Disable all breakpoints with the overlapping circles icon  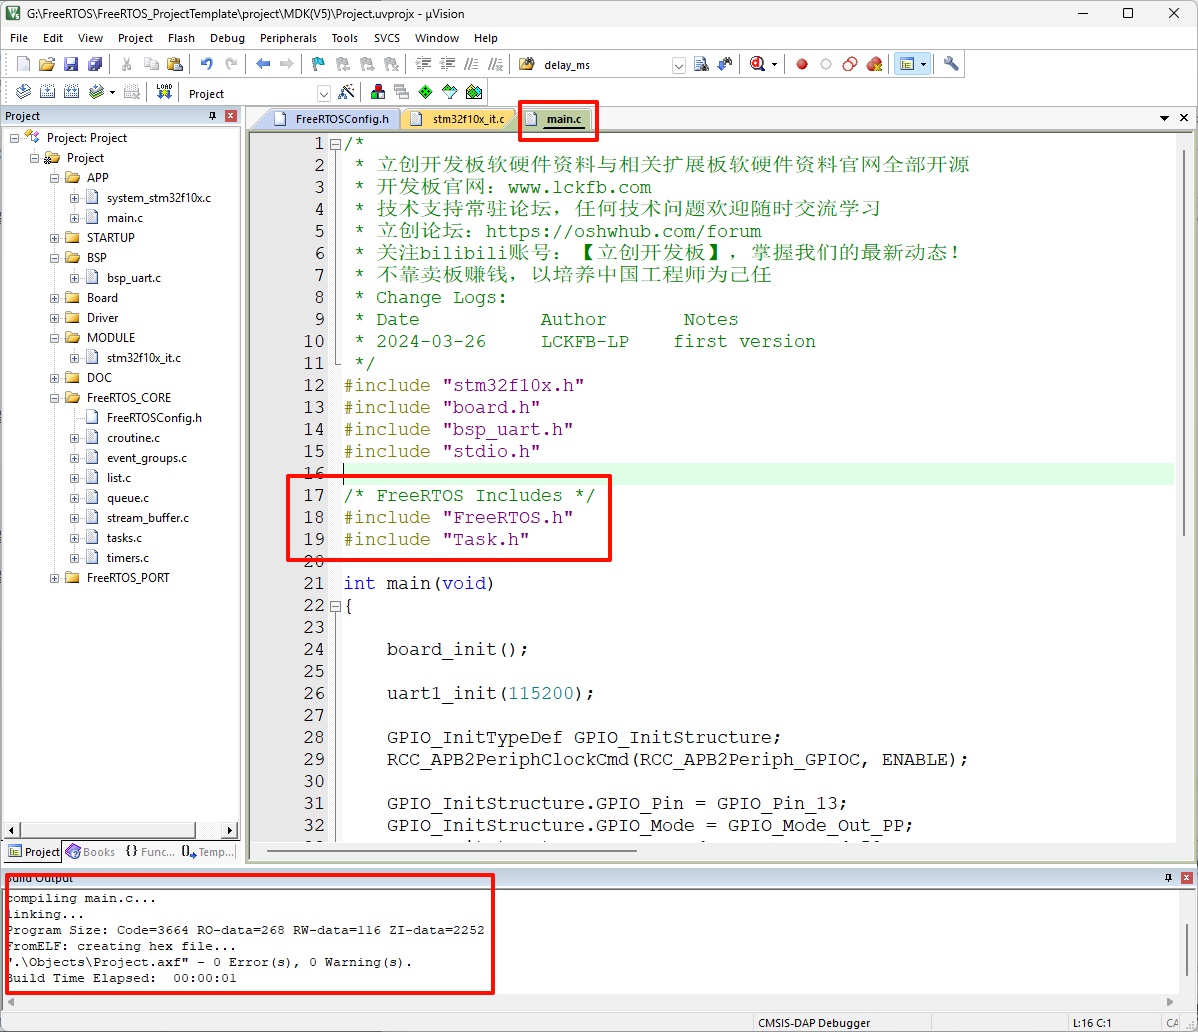click(850, 64)
